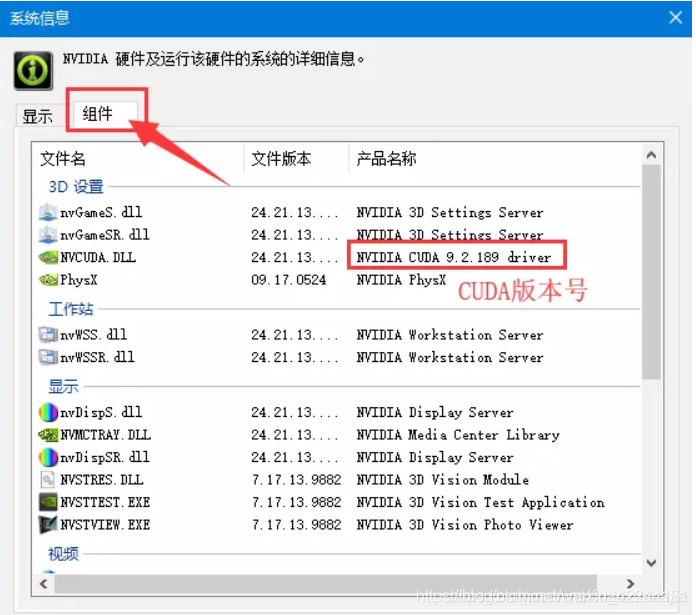Screen dimensions: 696x615
Task: Click NVIDIA 3D Vision Test Application text
Action: (x=480, y=502)
